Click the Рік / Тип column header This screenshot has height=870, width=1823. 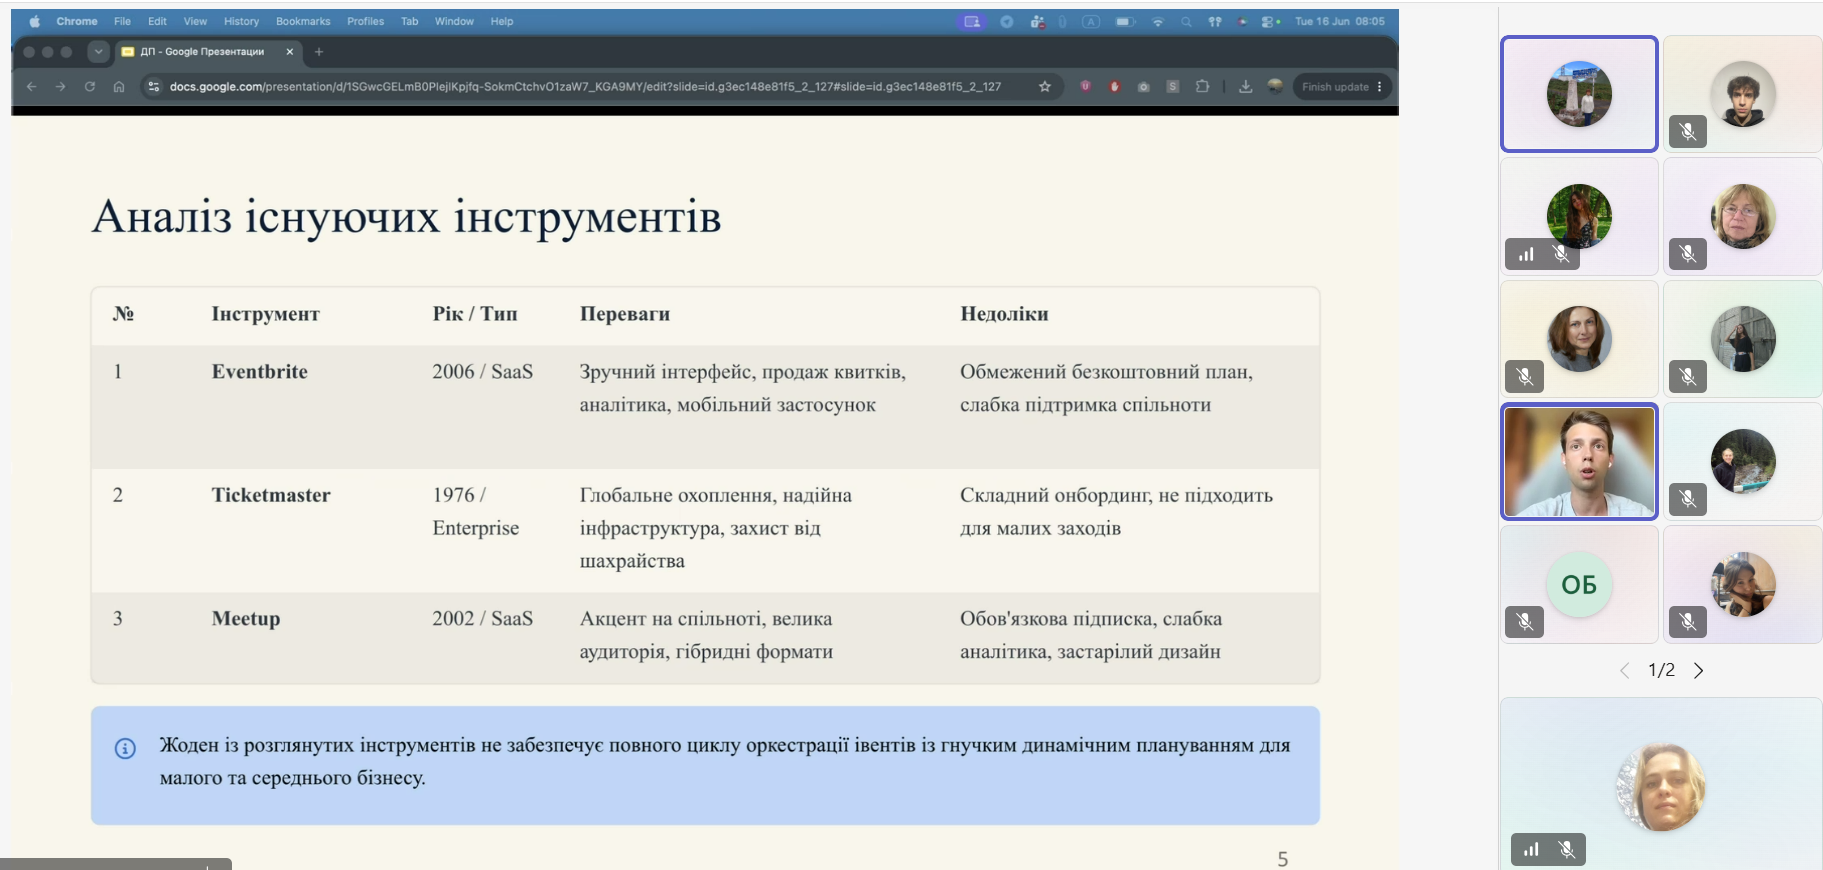coord(475,314)
